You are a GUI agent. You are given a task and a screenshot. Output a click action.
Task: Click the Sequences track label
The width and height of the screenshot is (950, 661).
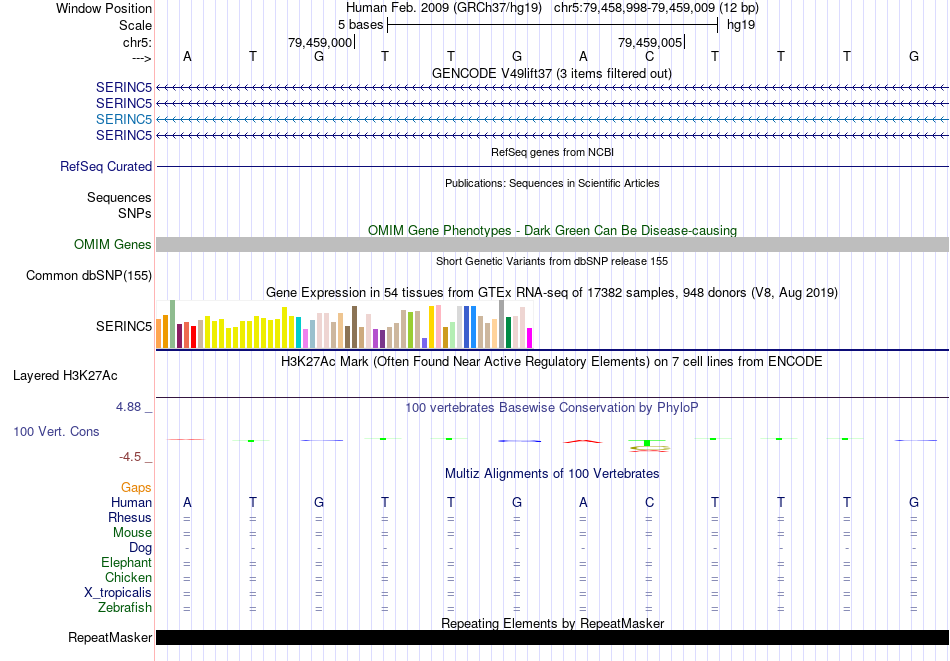119,198
